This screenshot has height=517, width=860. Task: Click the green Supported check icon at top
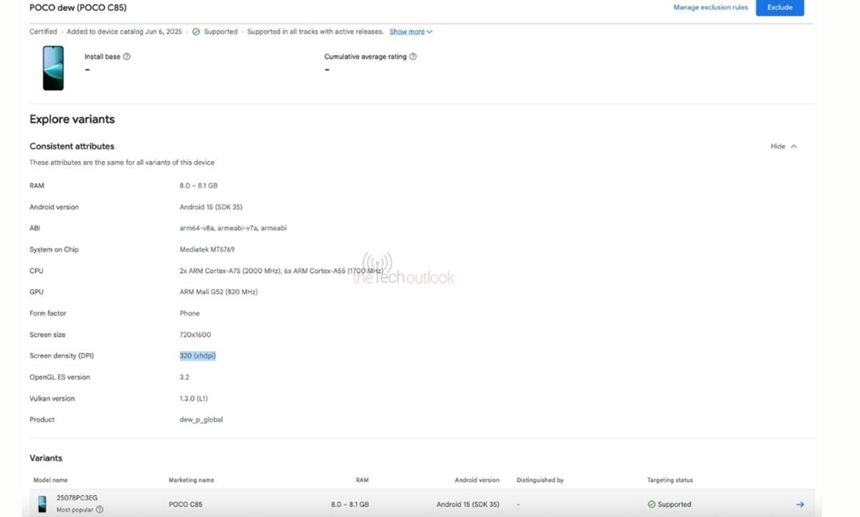pos(196,32)
